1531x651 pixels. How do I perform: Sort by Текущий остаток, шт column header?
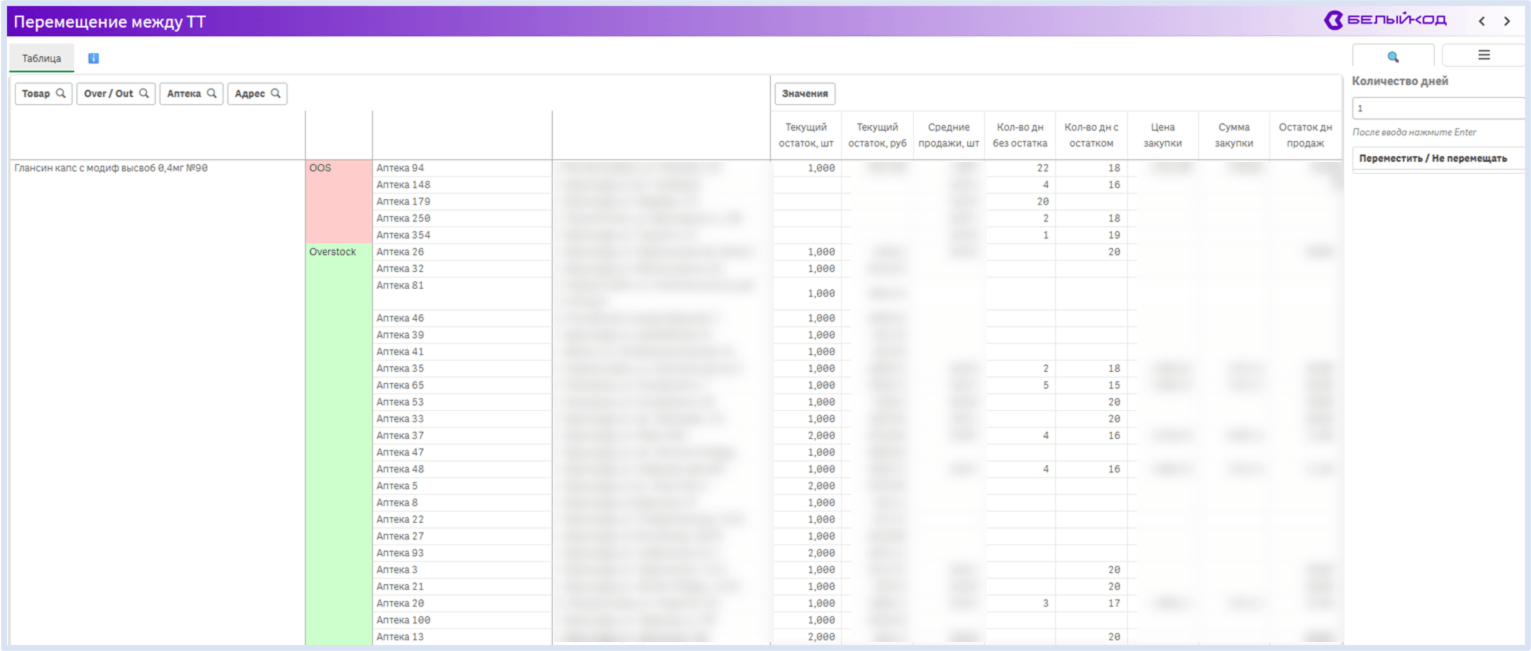pos(806,135)
